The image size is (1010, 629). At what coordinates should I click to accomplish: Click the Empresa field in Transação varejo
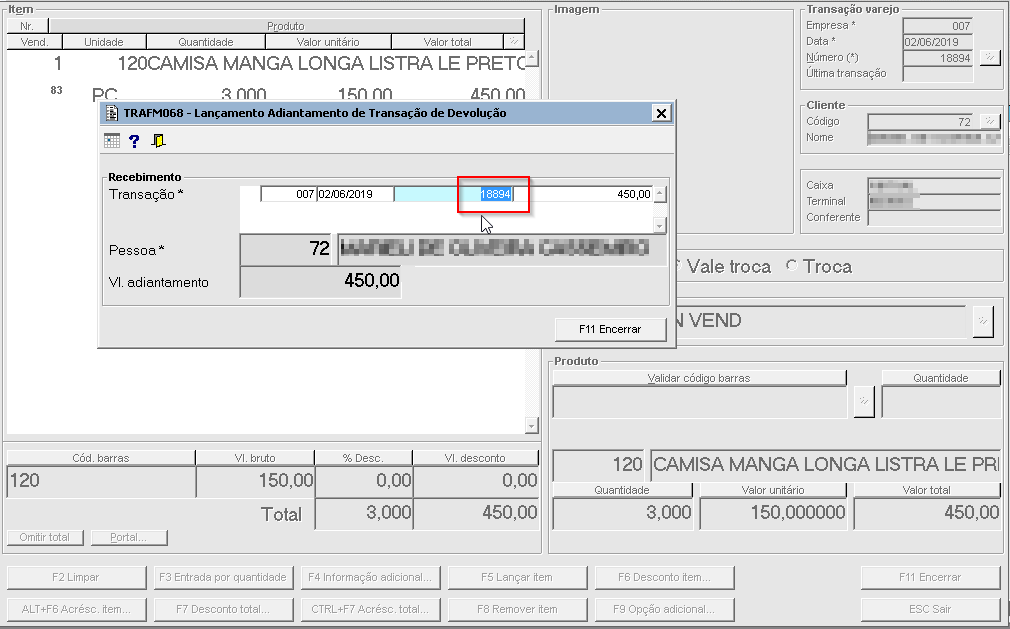938,26
